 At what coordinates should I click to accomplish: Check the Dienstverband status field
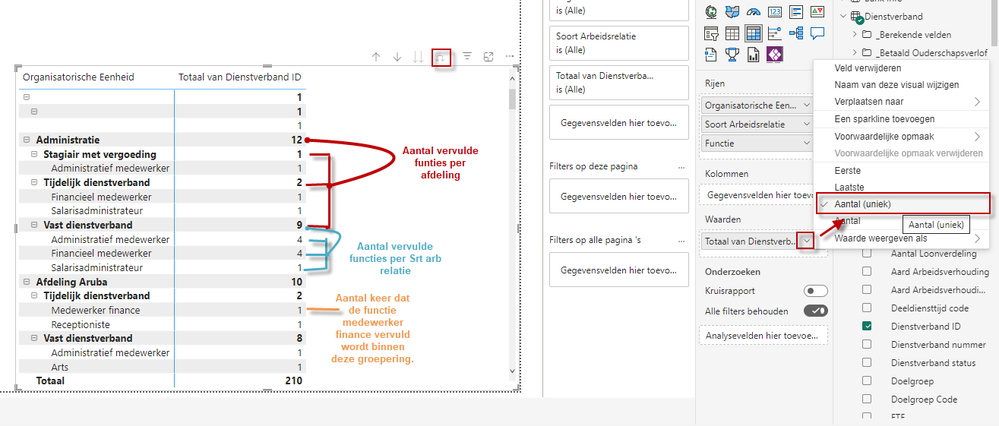(866, 363)
